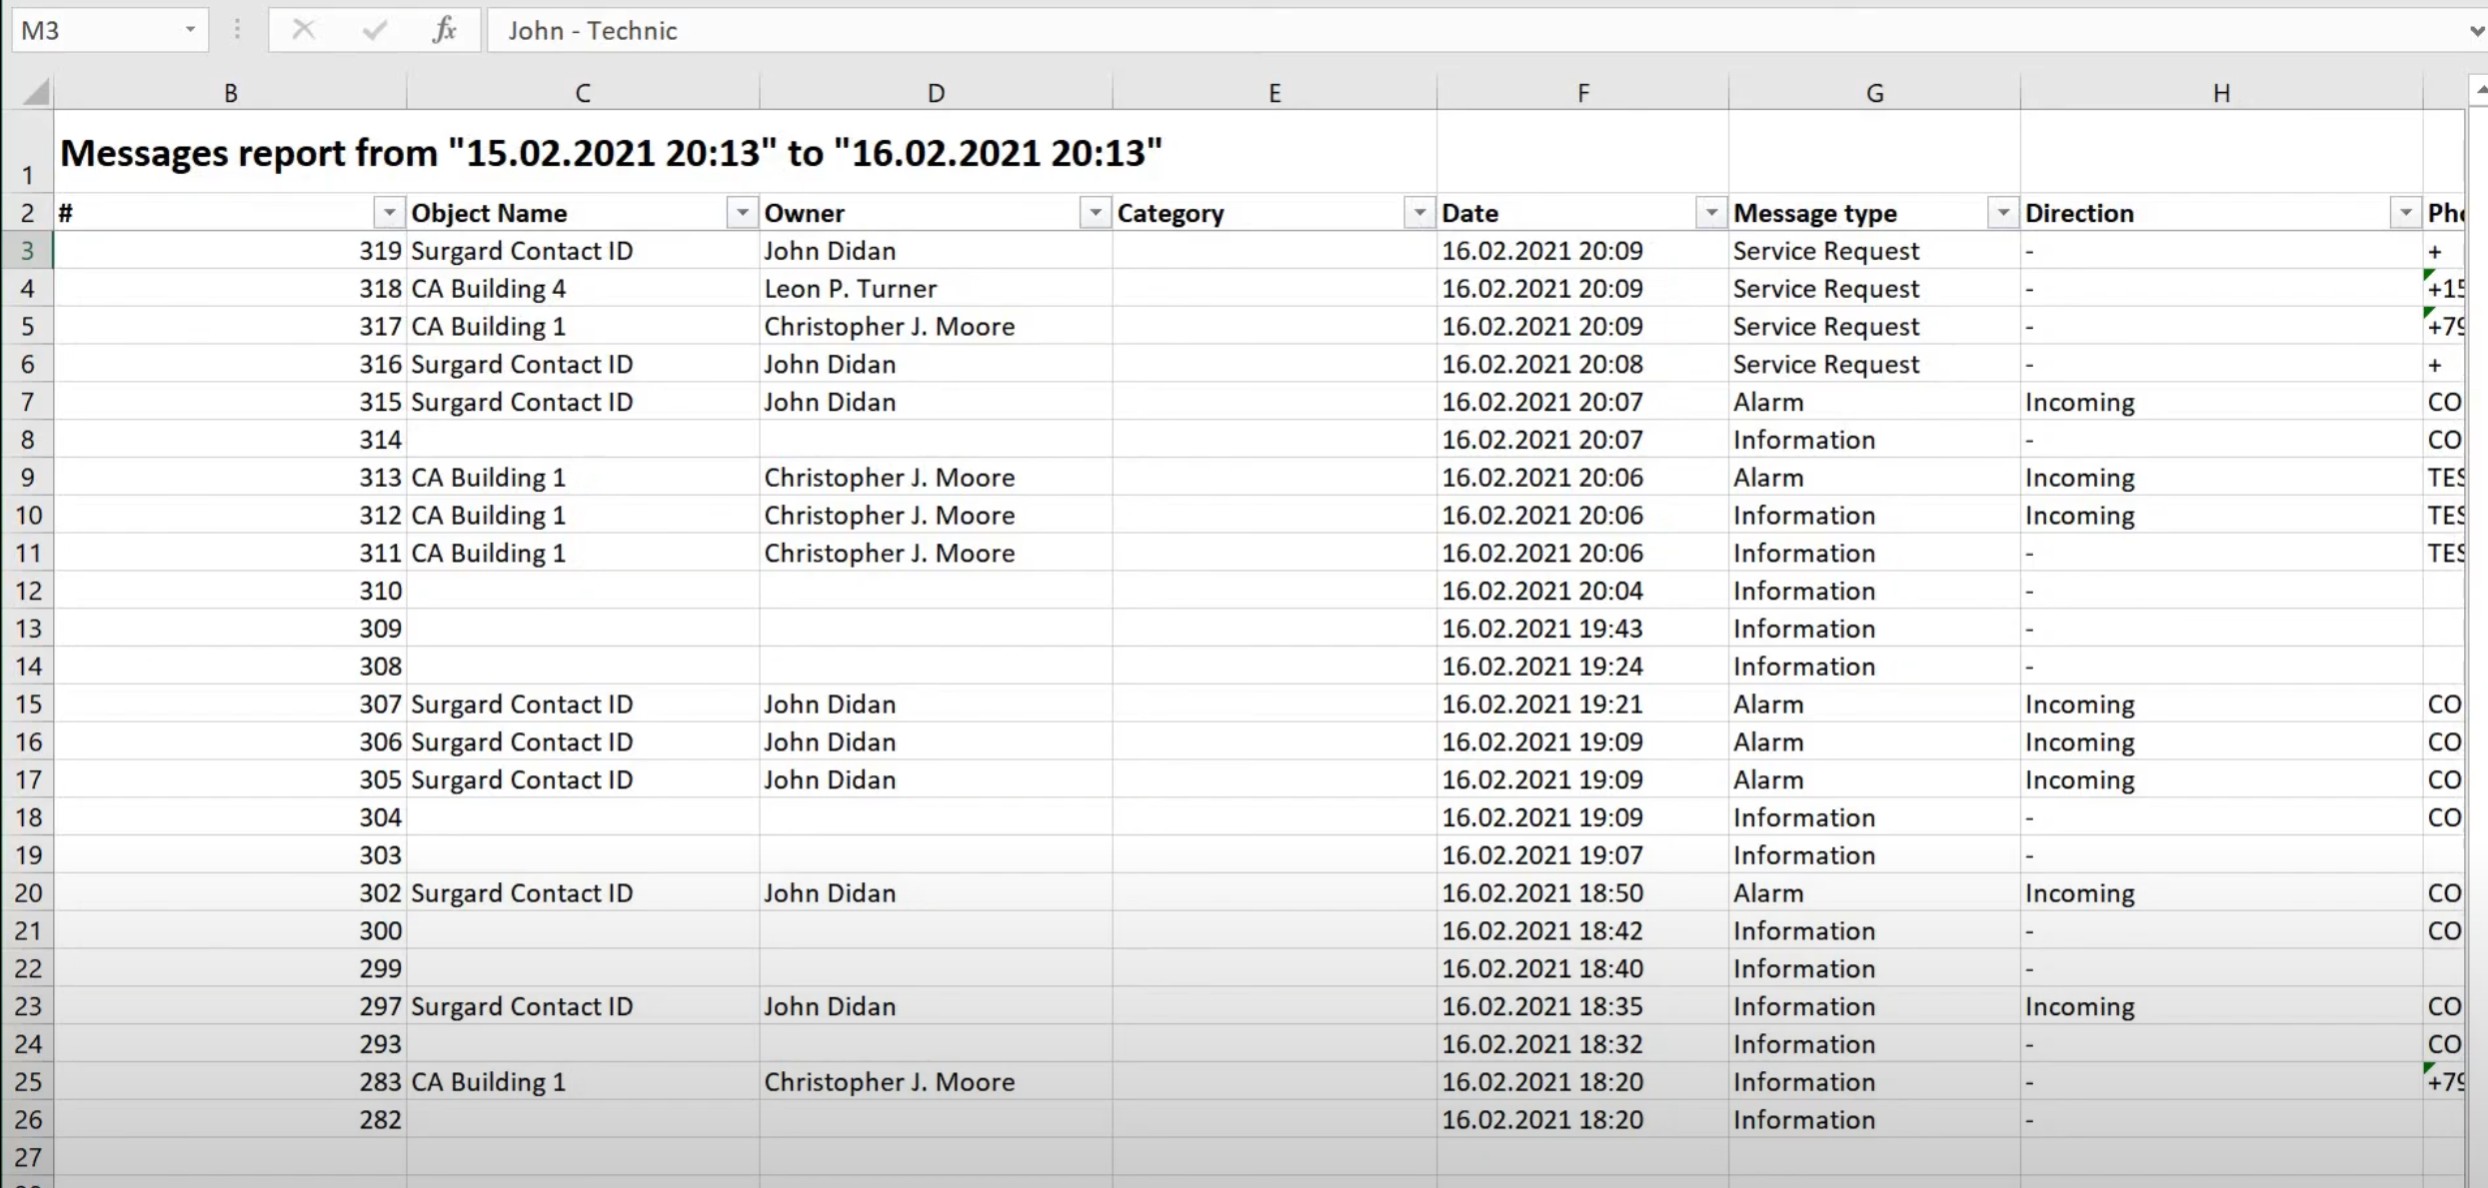Image resolution: width=2488 pixels, height=1188 pixels.
Task: Select Incoming cell in row 23
Action: tap(2221, 1007)
